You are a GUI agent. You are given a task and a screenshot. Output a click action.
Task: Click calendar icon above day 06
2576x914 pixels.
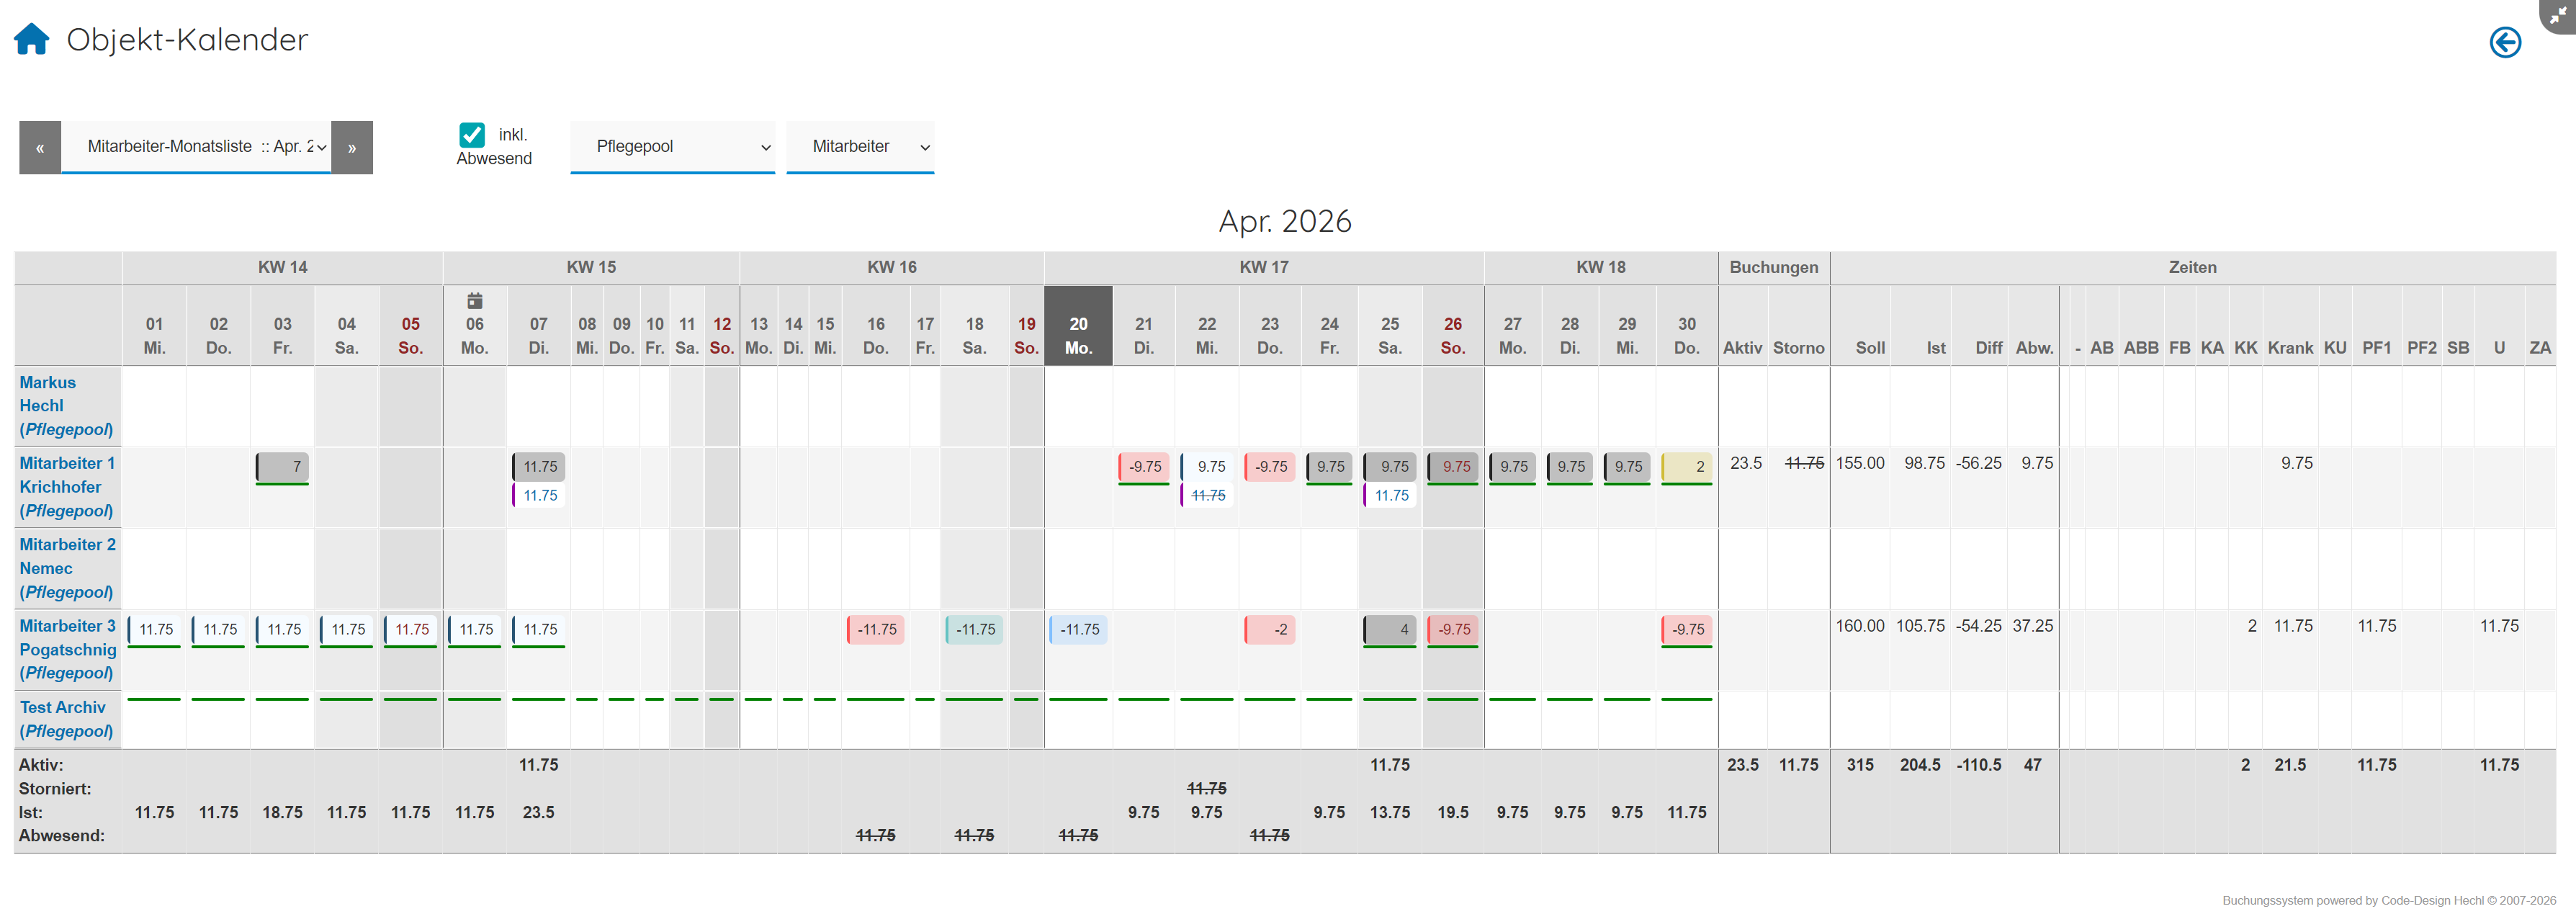pos(474,301)
